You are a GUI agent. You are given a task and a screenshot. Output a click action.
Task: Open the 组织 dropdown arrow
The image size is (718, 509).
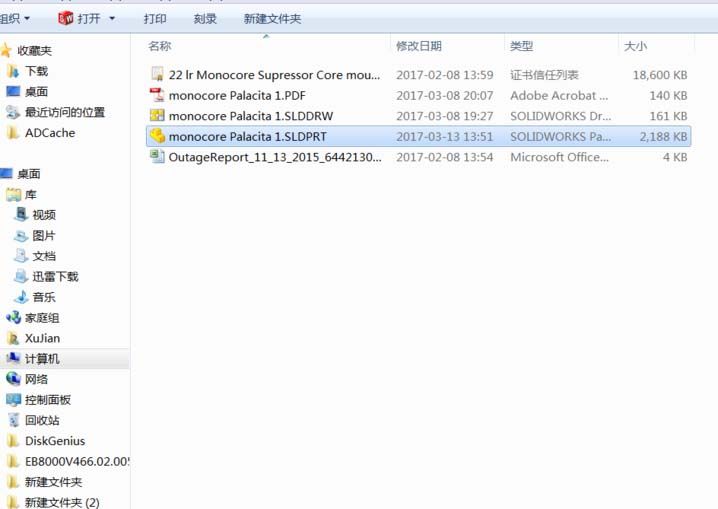coord(27,19)
